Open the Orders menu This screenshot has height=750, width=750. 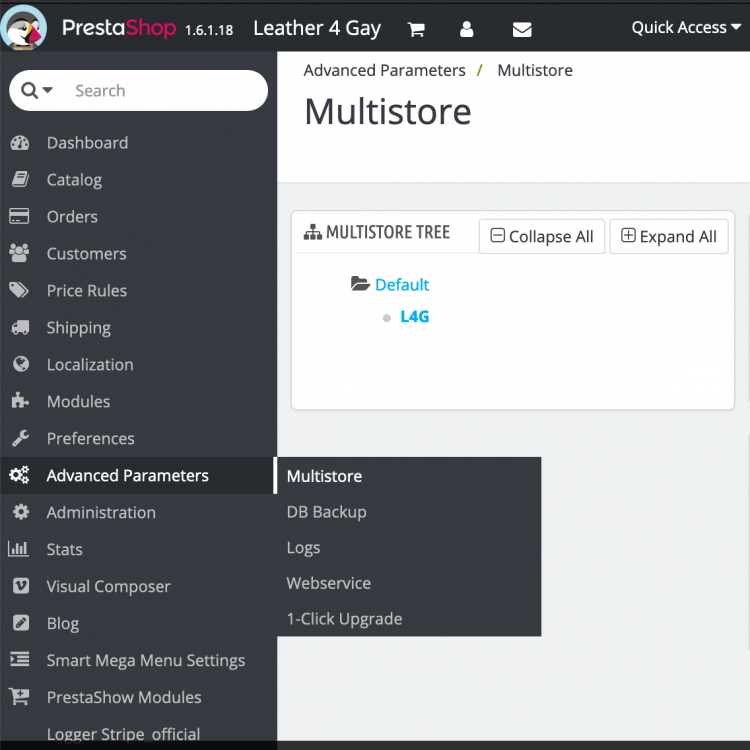click(72, 217)
